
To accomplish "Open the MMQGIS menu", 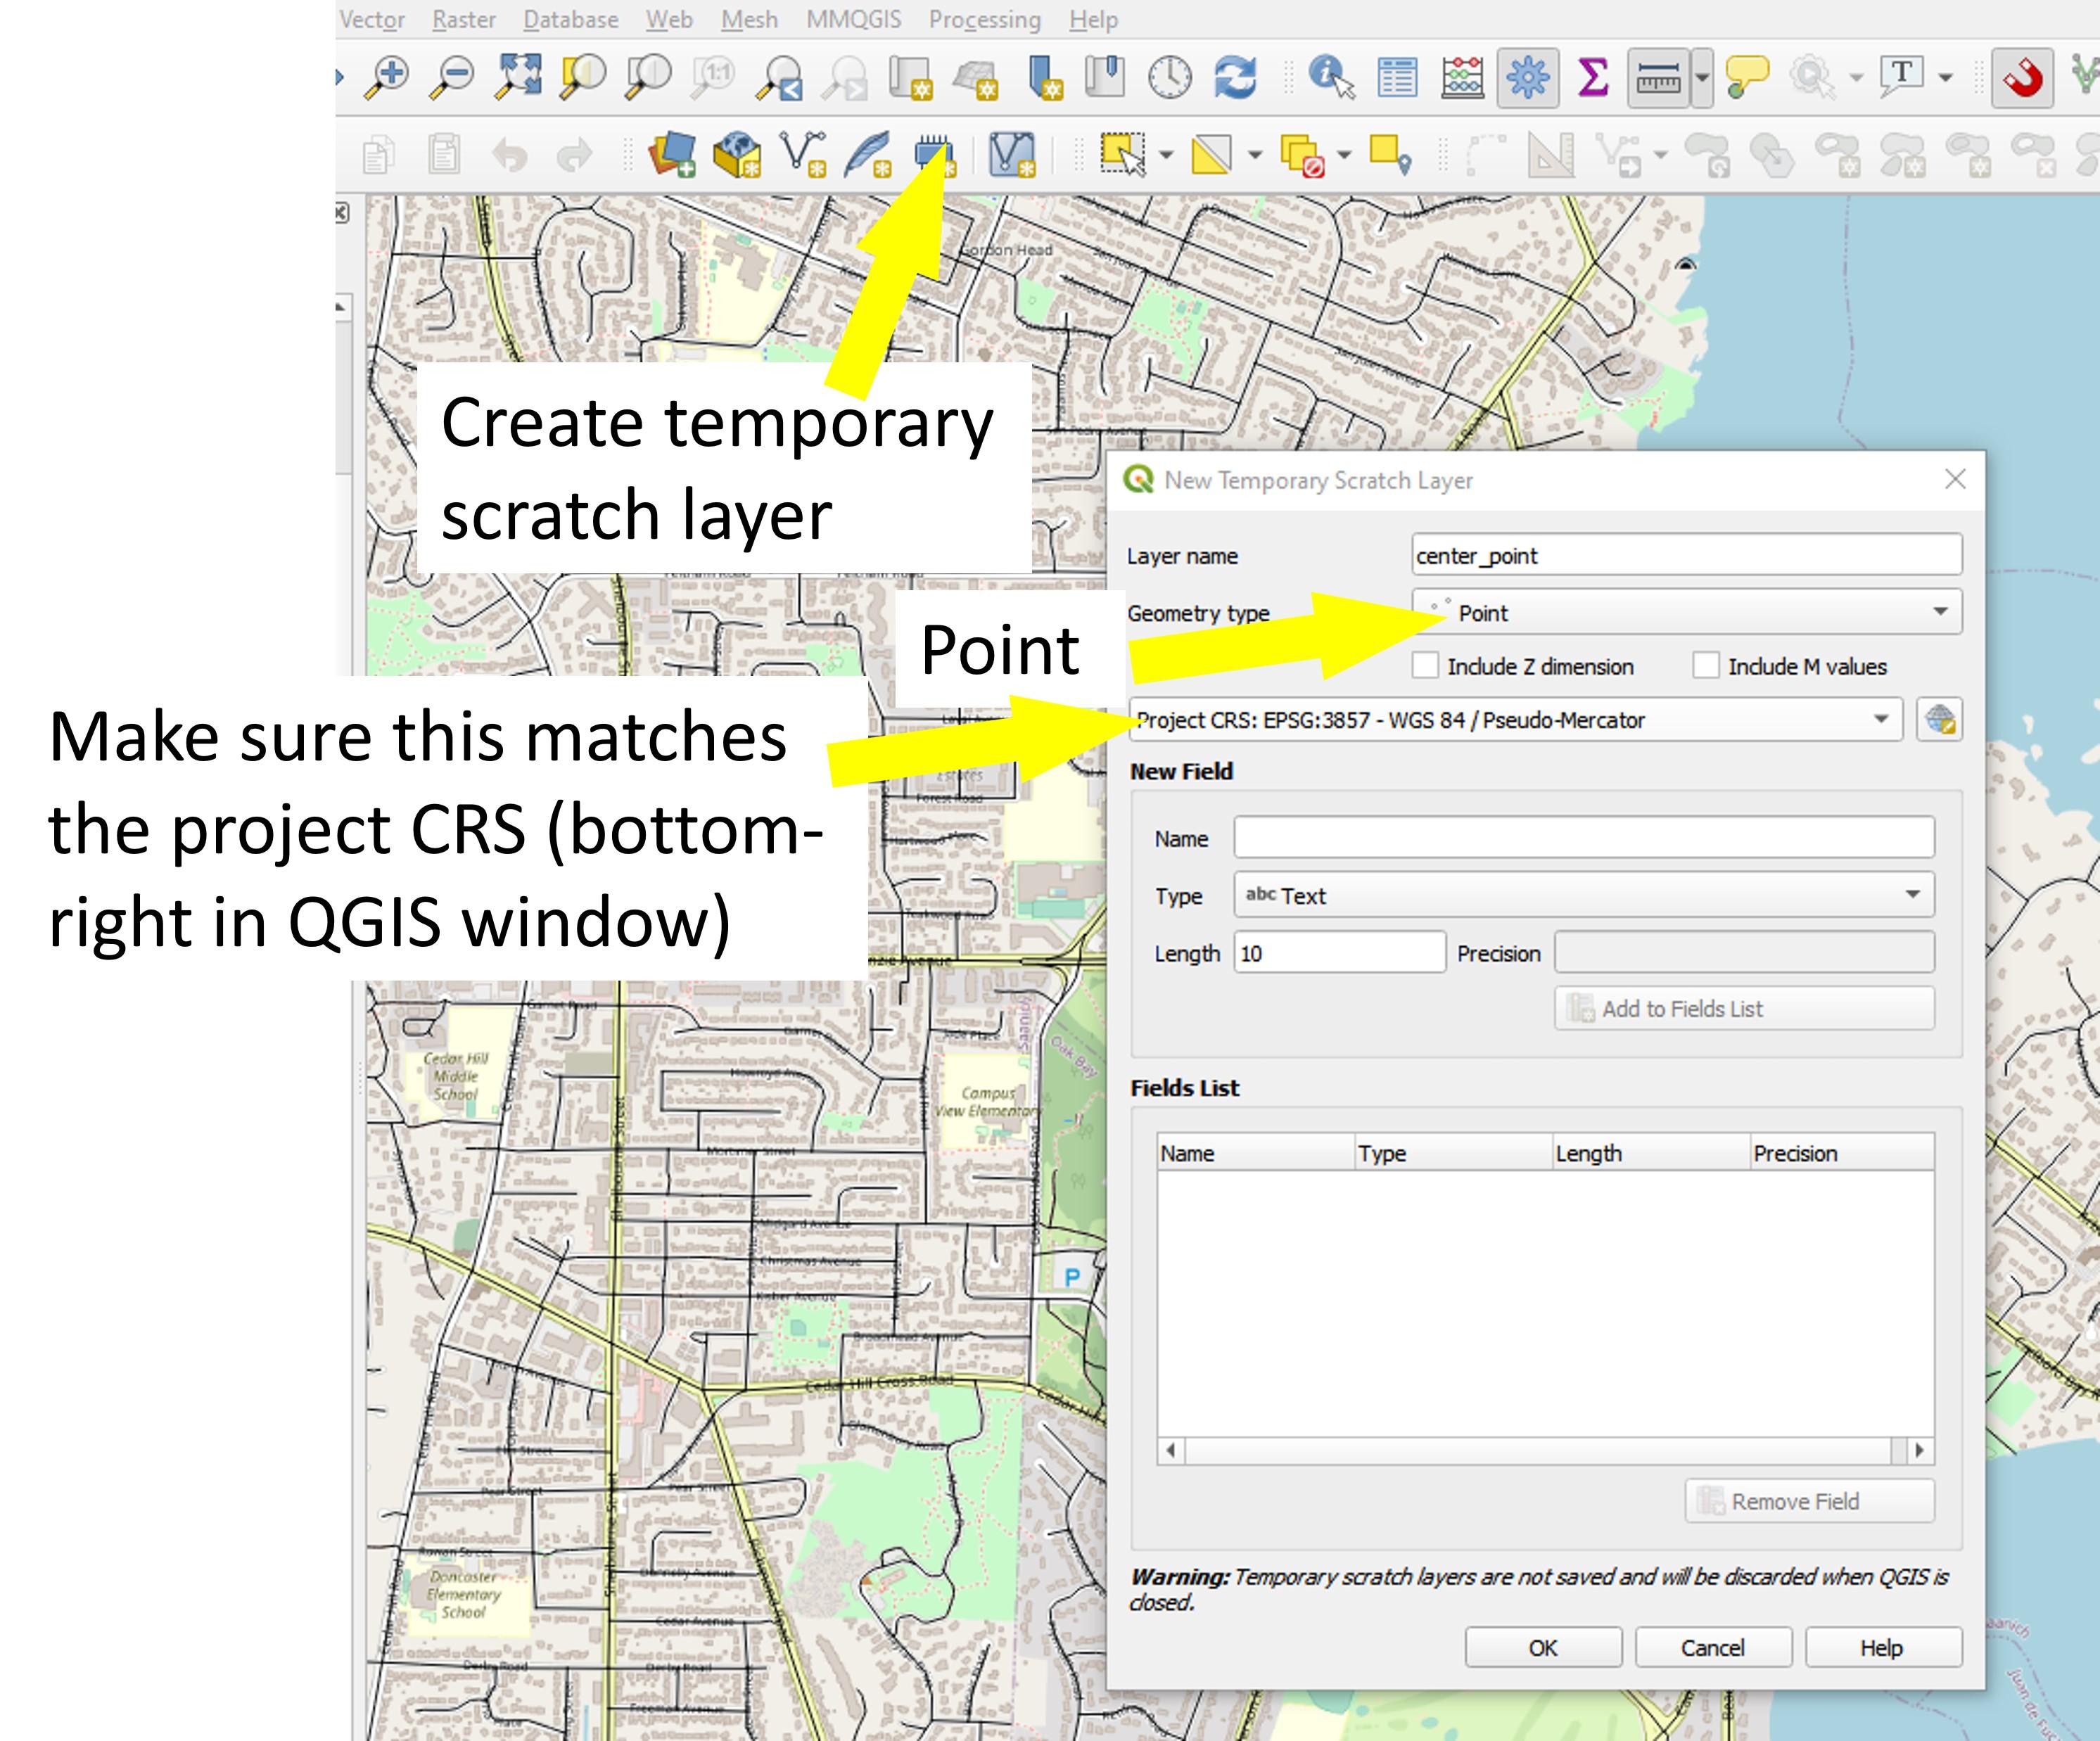I will (x=853, y=20).
